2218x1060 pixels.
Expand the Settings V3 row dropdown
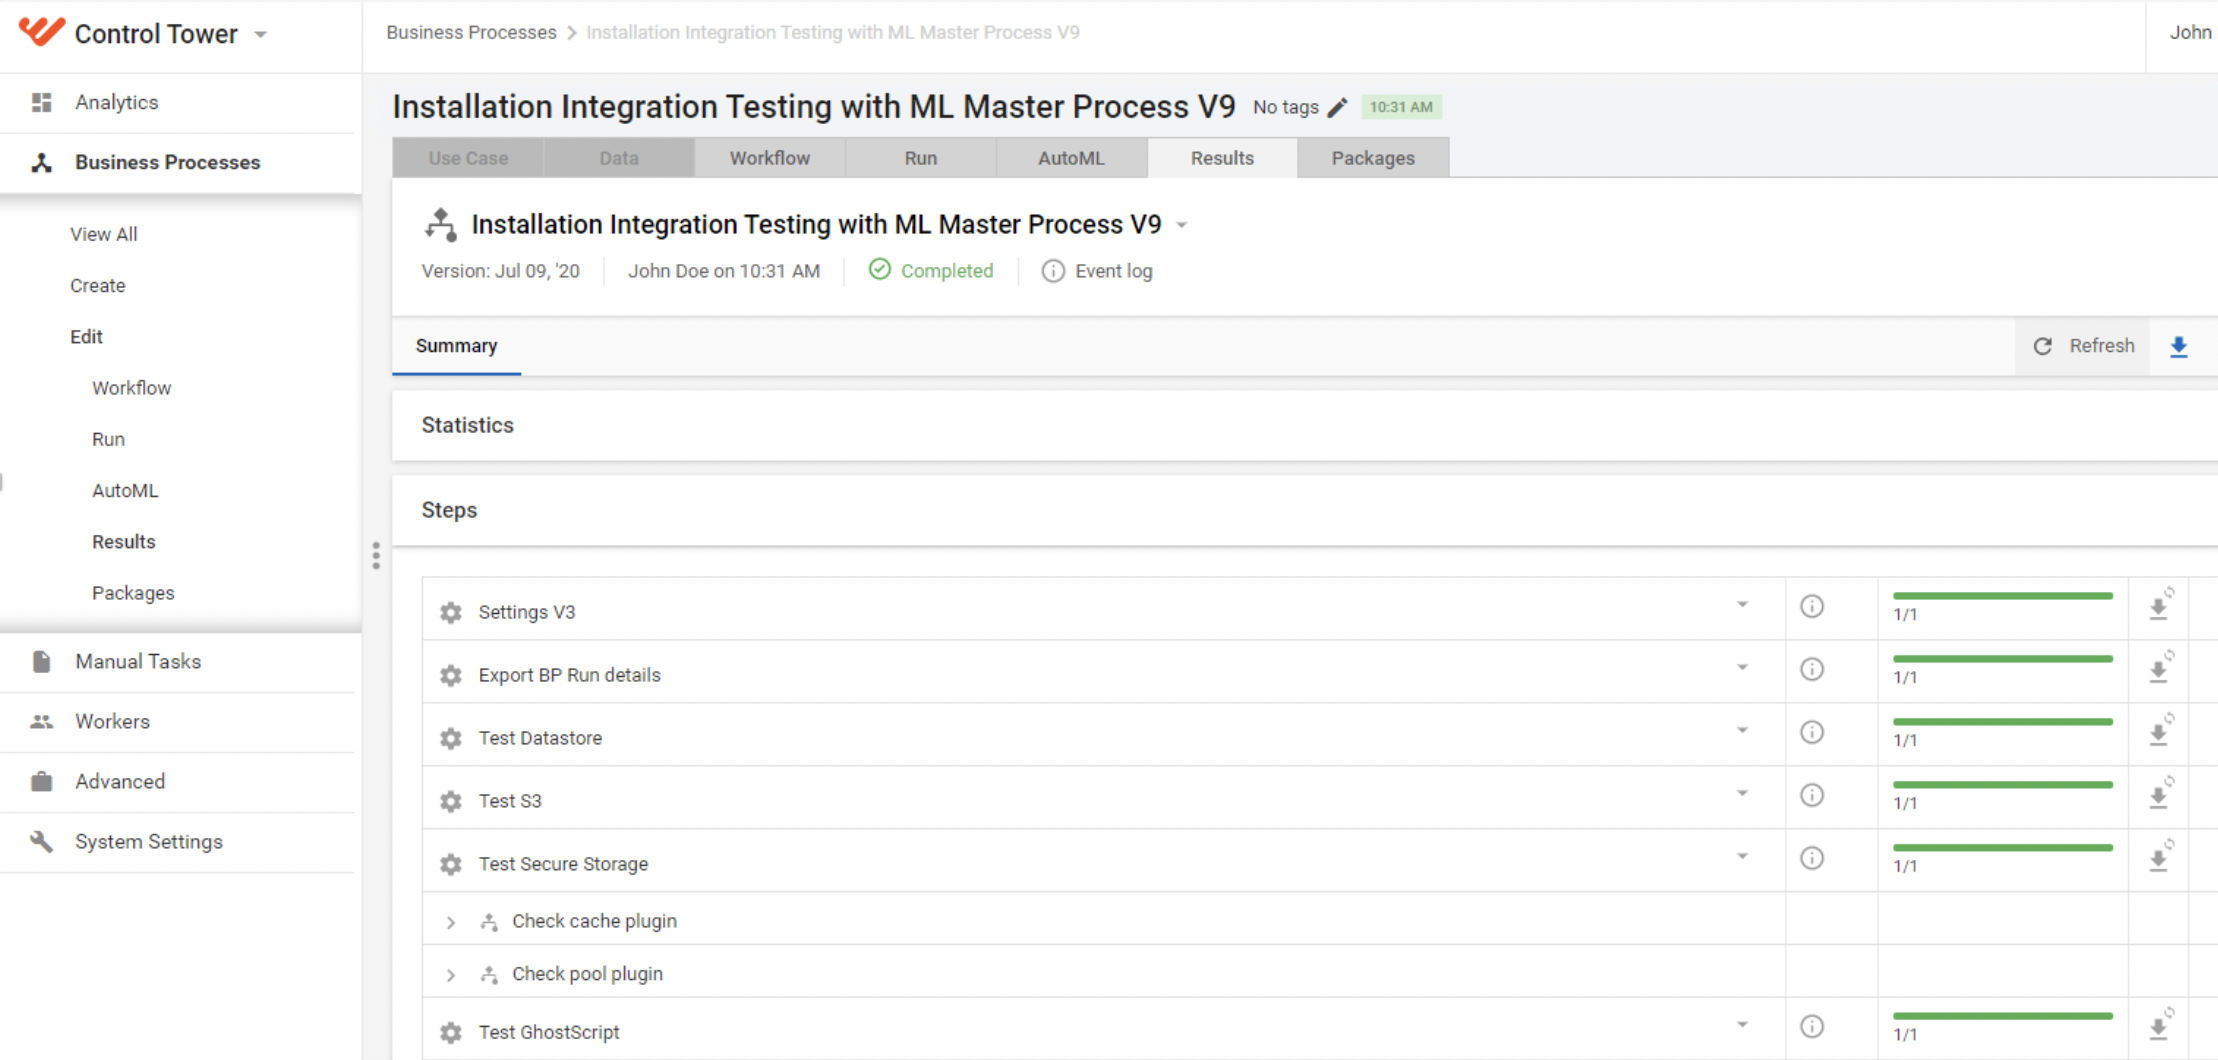click(1742, 605)
